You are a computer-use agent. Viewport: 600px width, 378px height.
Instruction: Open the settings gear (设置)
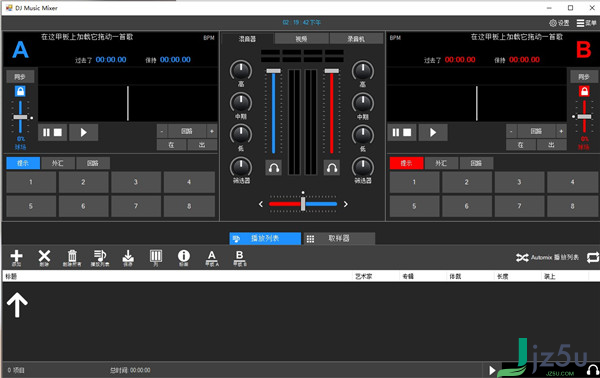click(x=559, y=23)
